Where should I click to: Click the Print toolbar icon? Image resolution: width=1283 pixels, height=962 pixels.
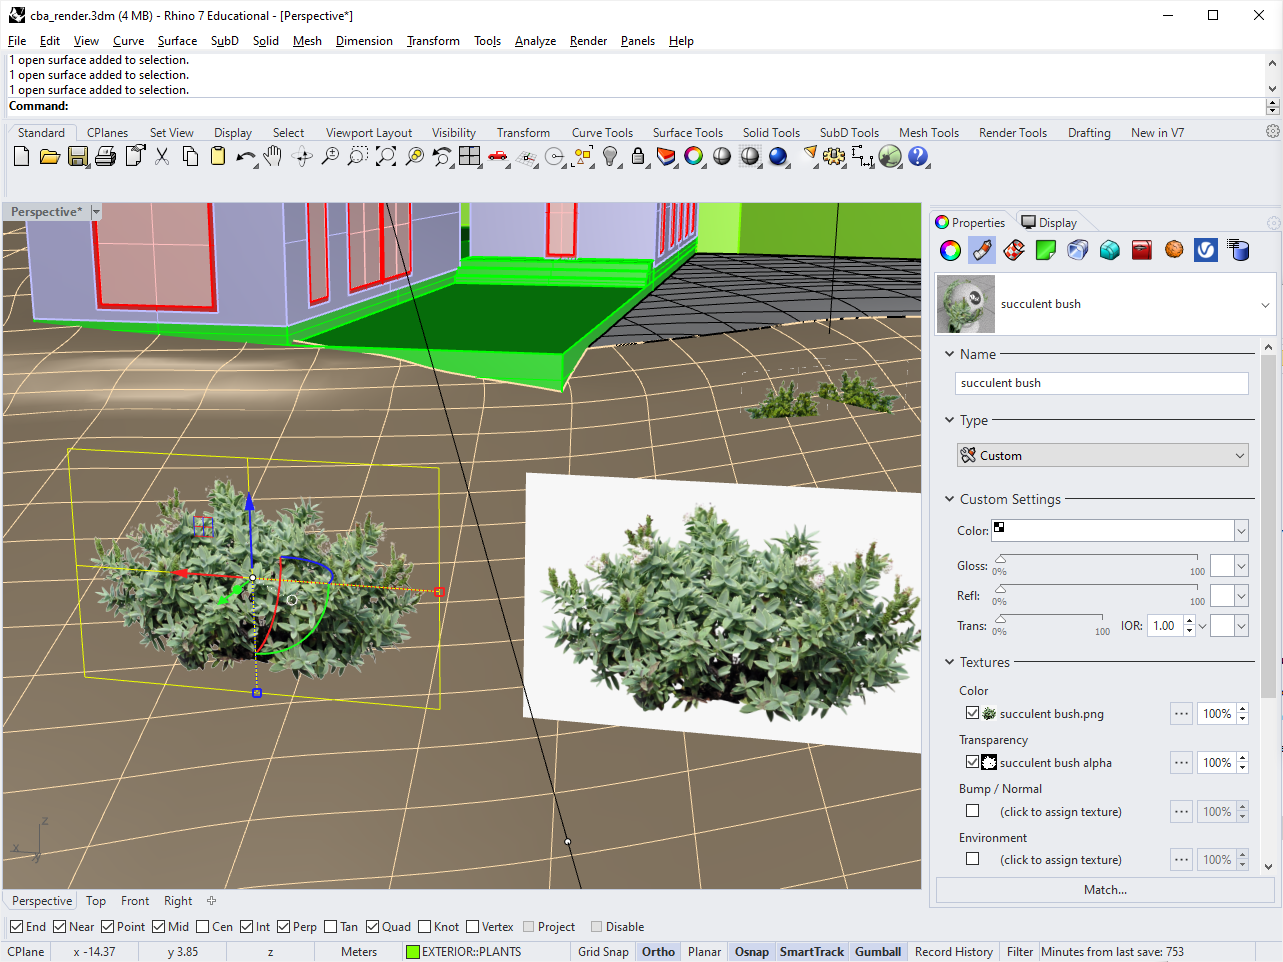(106, 157)
